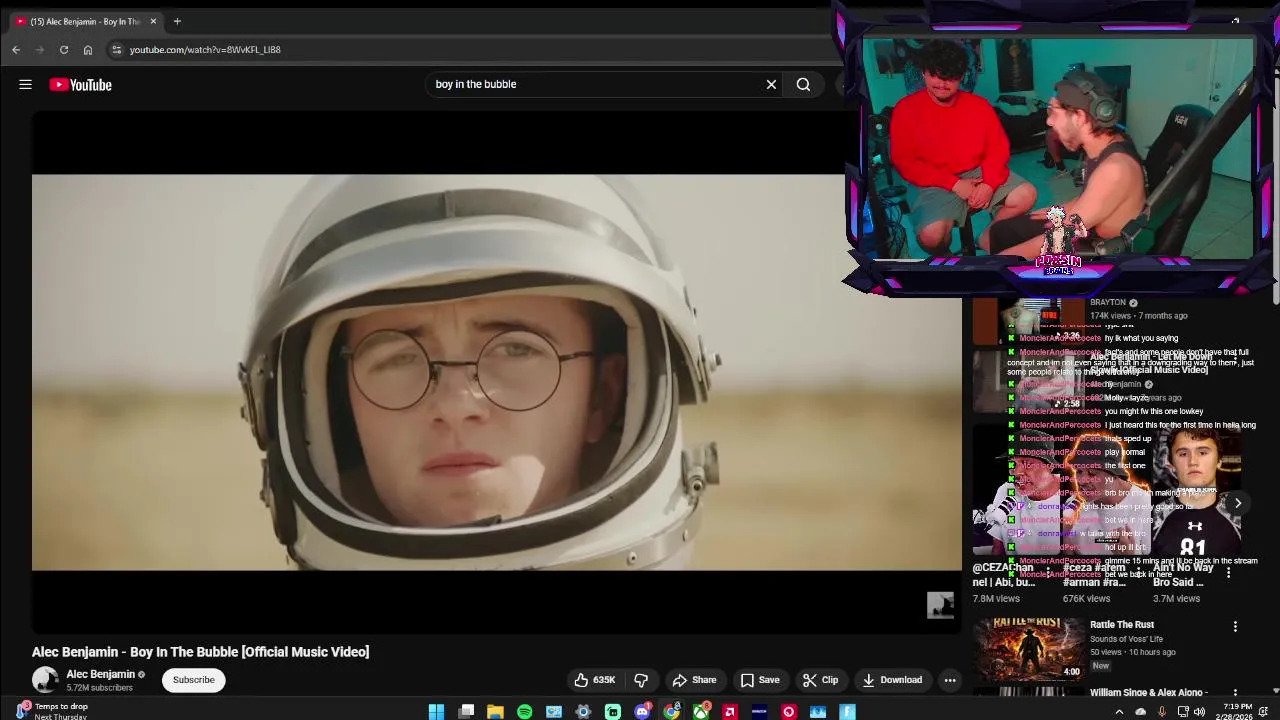Open Rattle The Rust video thumbnail
This screenshot has height=720, width=1280.
click(1029, 649)
